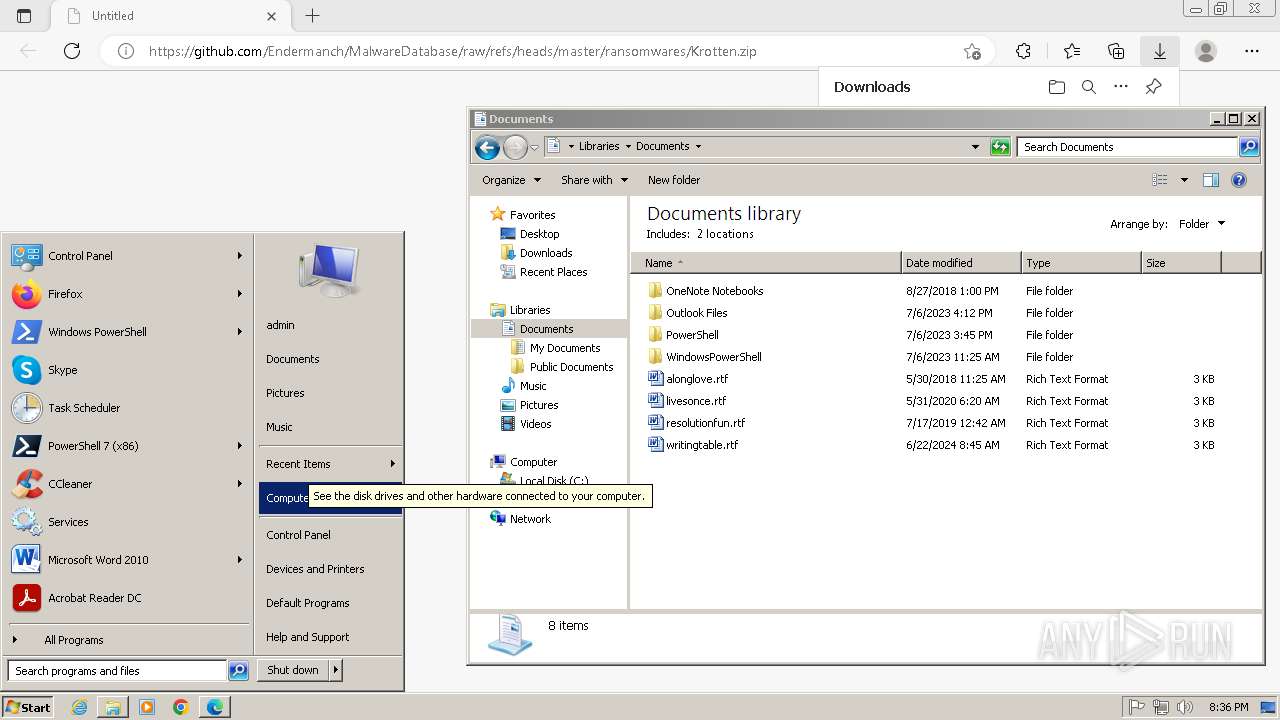
Task: Open Task Scheduler from Start menu
Action: (127, 408)
